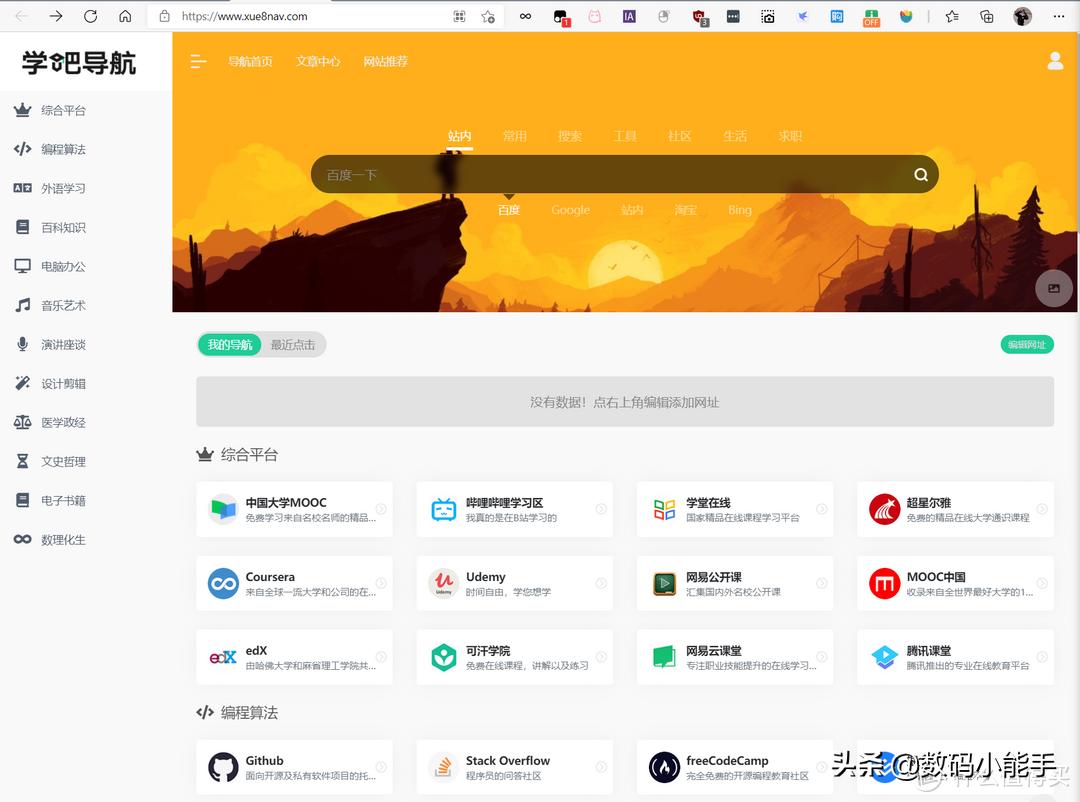This screenshot has height=802, width=1080.
Task: Add page to favorites star icon
Action: pyautogui.click(x=488, y=17)
